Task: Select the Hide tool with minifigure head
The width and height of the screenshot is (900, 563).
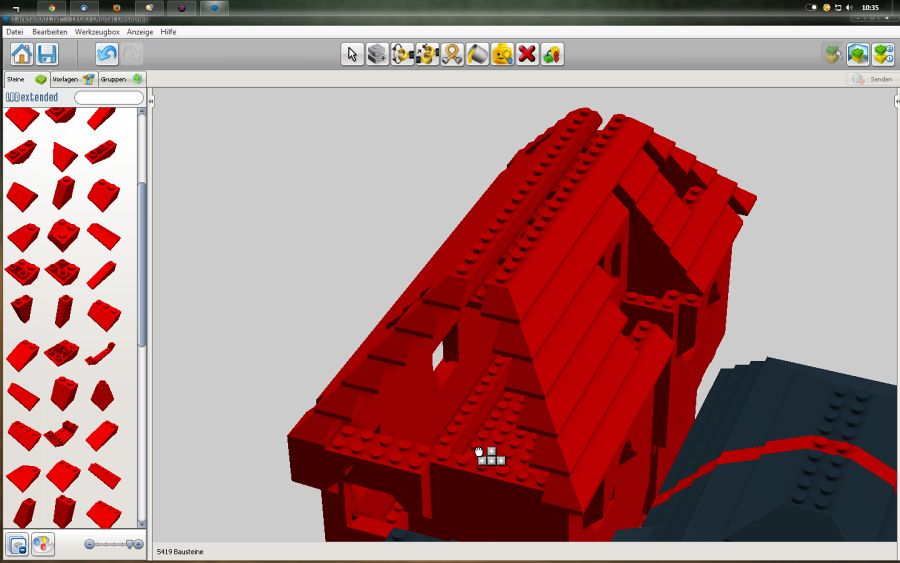Action: [502, 54]
